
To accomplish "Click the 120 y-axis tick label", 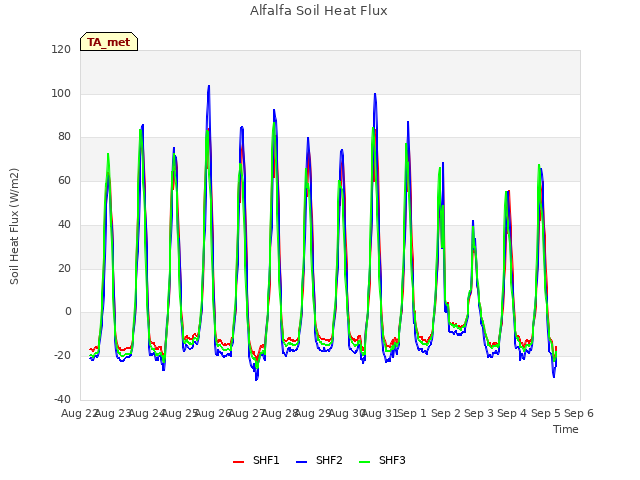I will pos(61,49).
